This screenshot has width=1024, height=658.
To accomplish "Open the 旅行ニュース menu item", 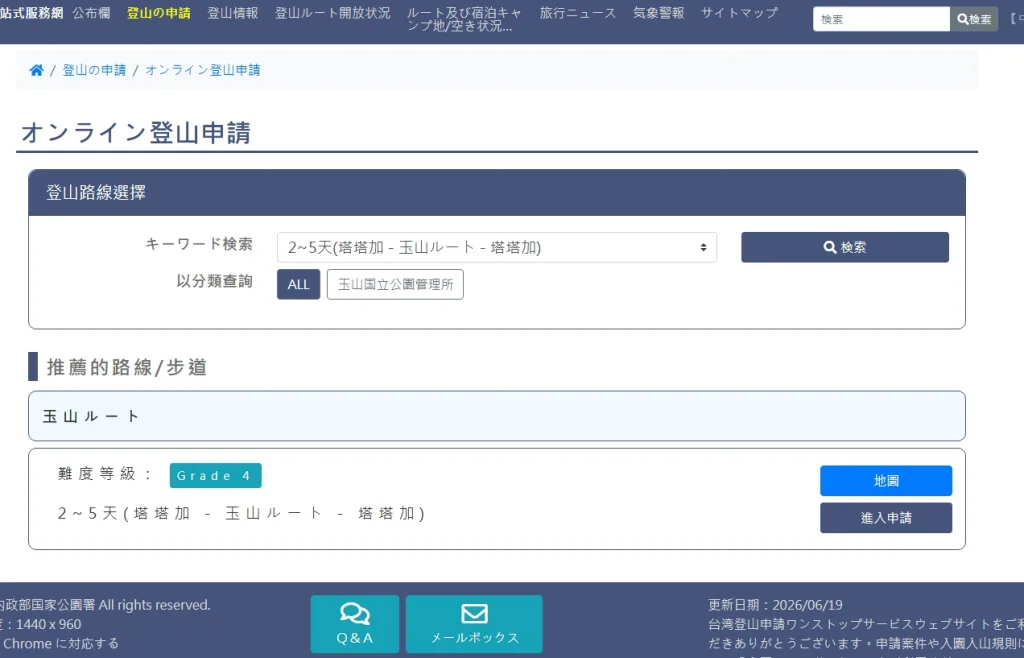I will tap(578, 13).
